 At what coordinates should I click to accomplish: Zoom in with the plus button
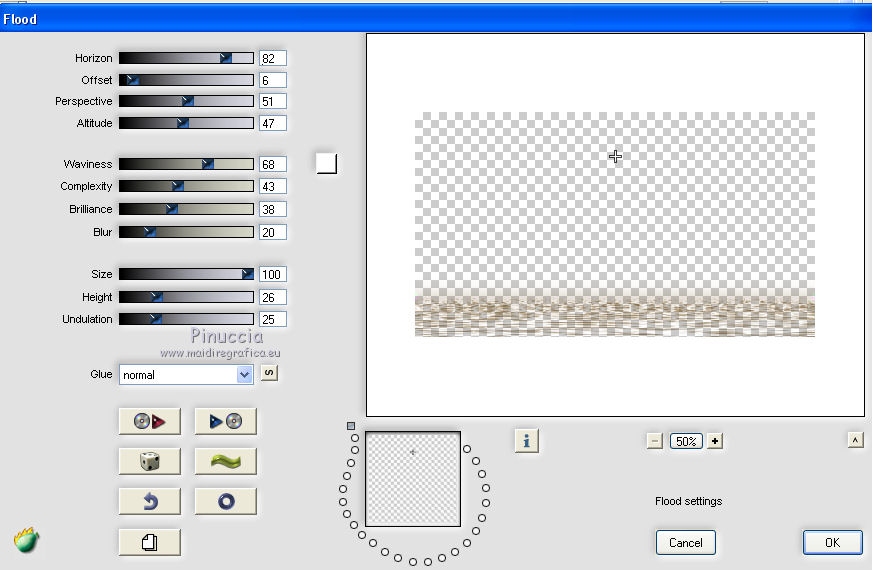(715, 441)
